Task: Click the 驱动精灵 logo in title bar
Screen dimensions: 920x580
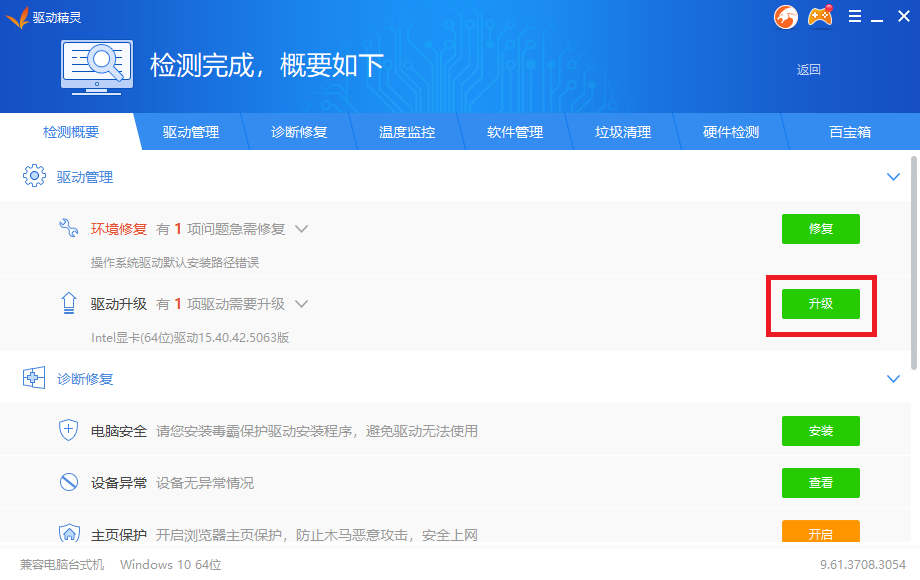Action: (x=18, y=16)
